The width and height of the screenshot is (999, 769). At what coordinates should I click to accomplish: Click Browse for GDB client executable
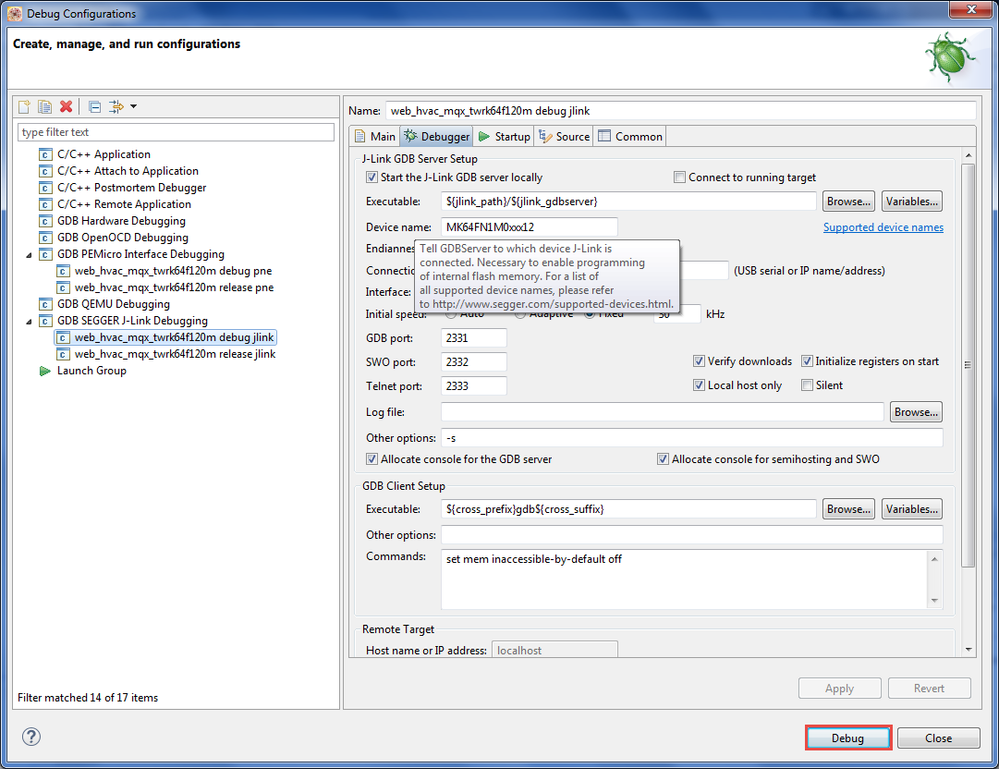(848, 509)
